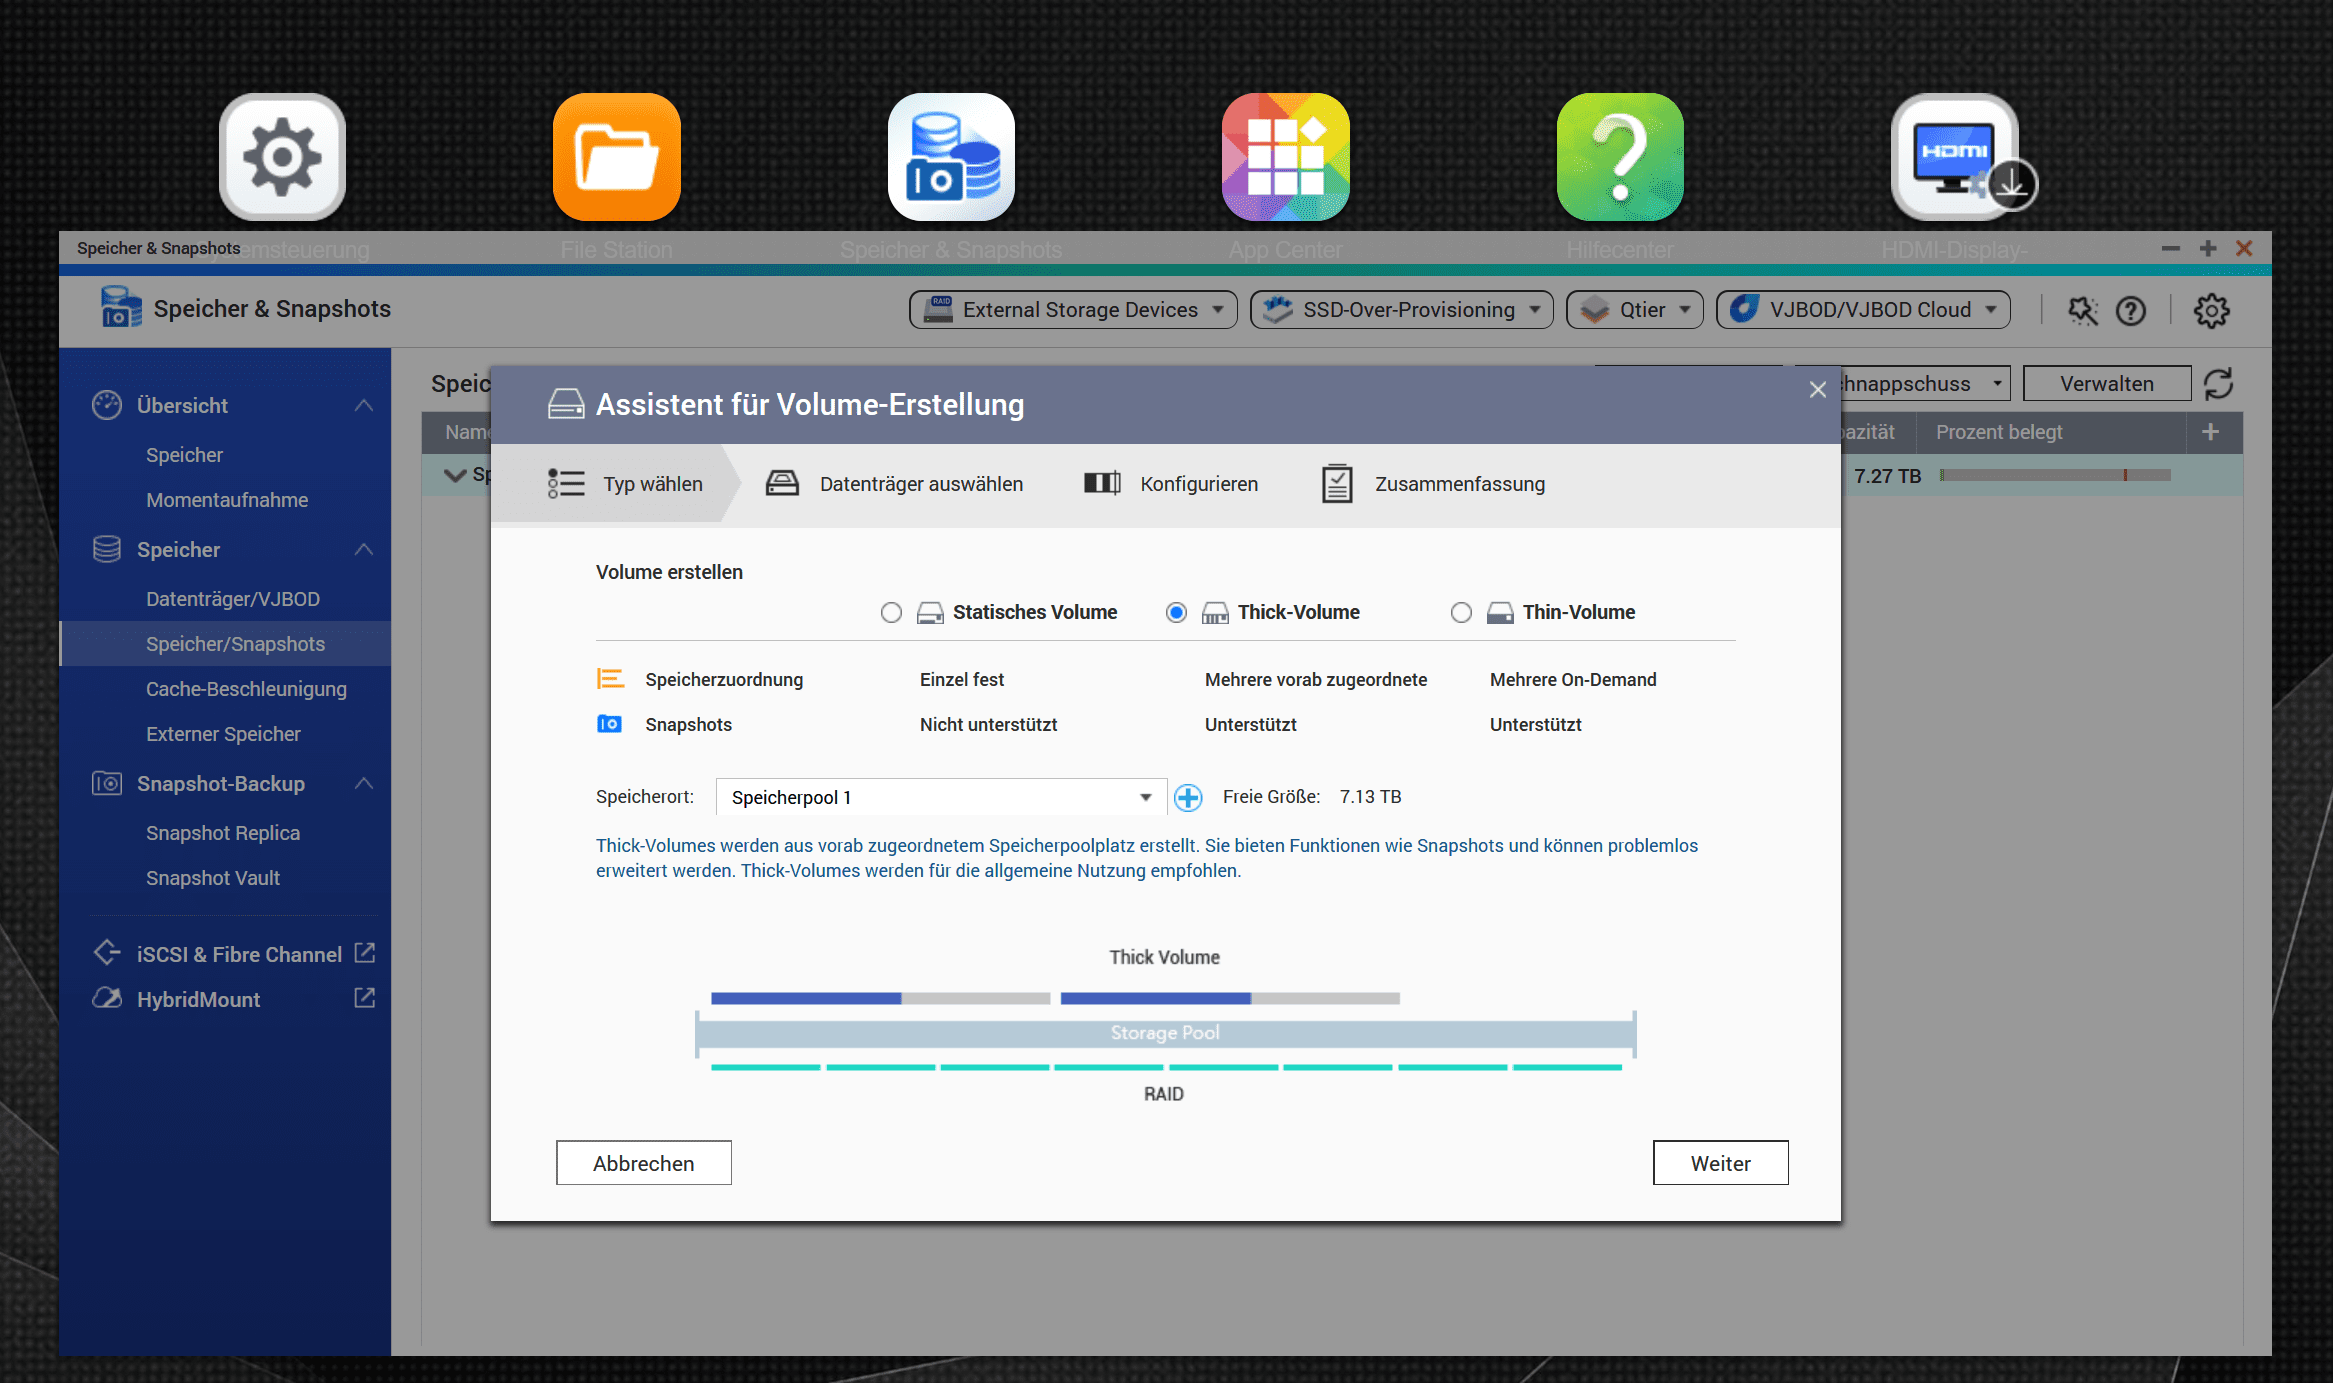Viewport: 2333px width, 1383px height.
Task: Collapse the Übersicht sidebar section chevron
Action: 364,405
